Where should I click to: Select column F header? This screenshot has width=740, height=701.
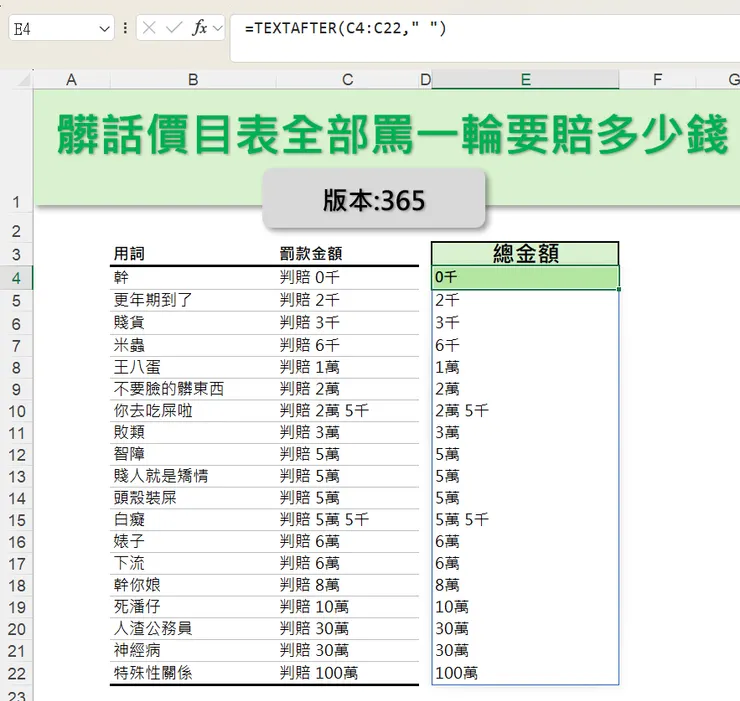657,79
